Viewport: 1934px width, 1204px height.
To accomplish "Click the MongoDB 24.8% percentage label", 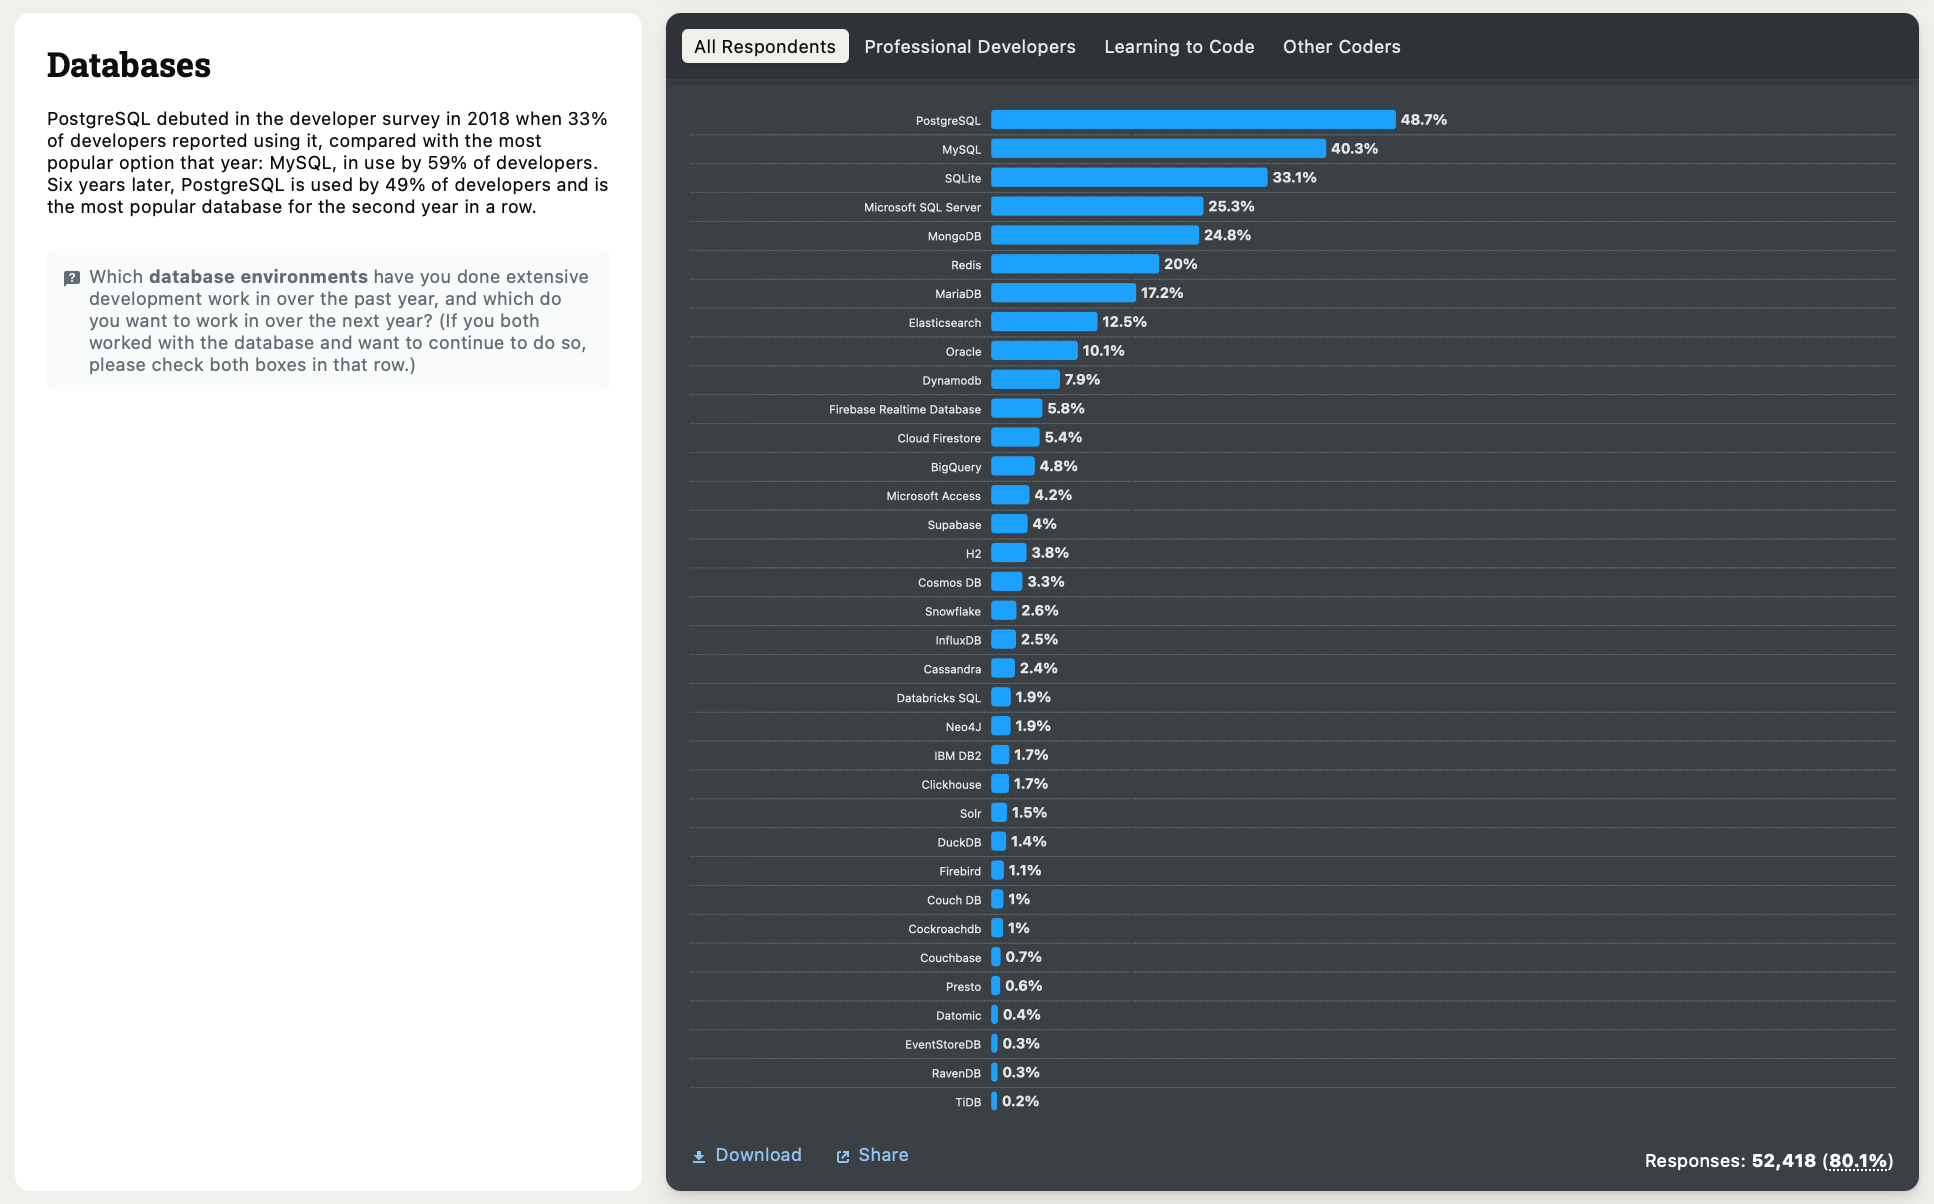I will 1227,234.
